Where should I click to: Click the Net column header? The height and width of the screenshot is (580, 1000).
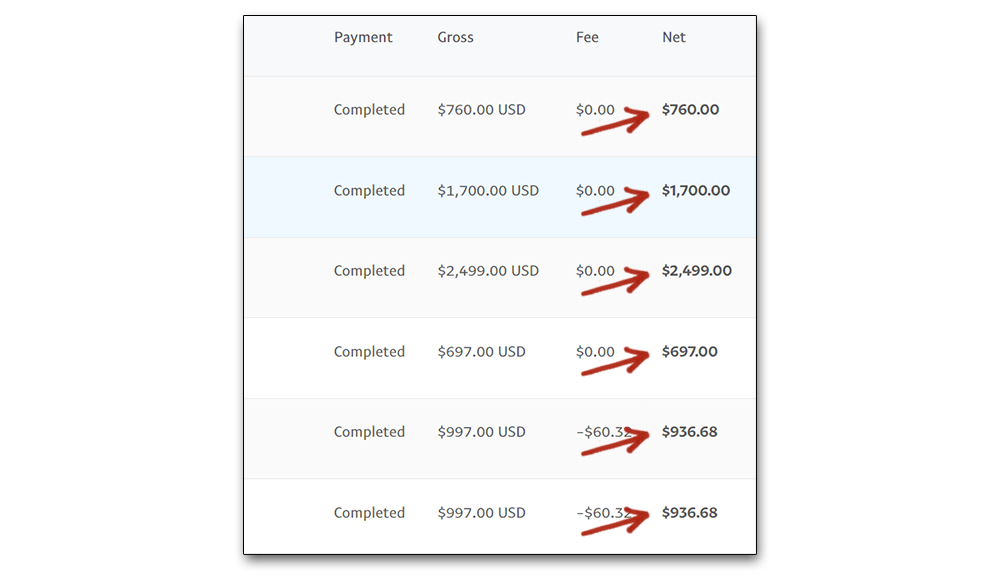[x=673, y=38]
